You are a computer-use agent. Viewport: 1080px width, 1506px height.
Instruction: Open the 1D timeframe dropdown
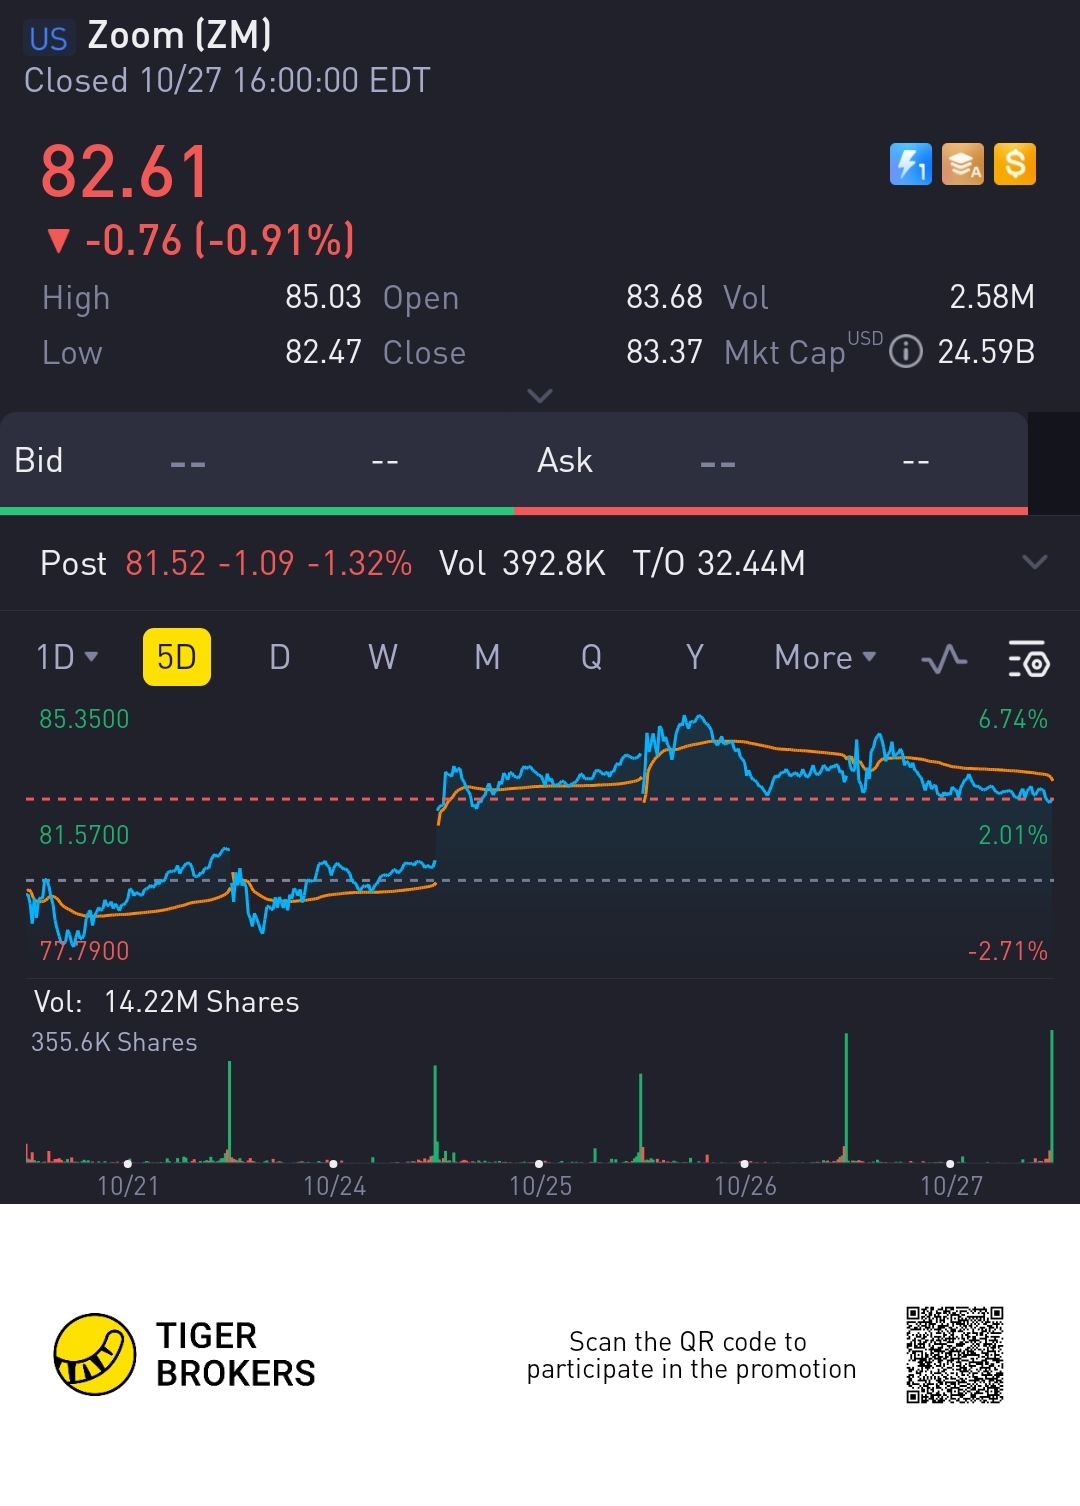tap(67, 657)
